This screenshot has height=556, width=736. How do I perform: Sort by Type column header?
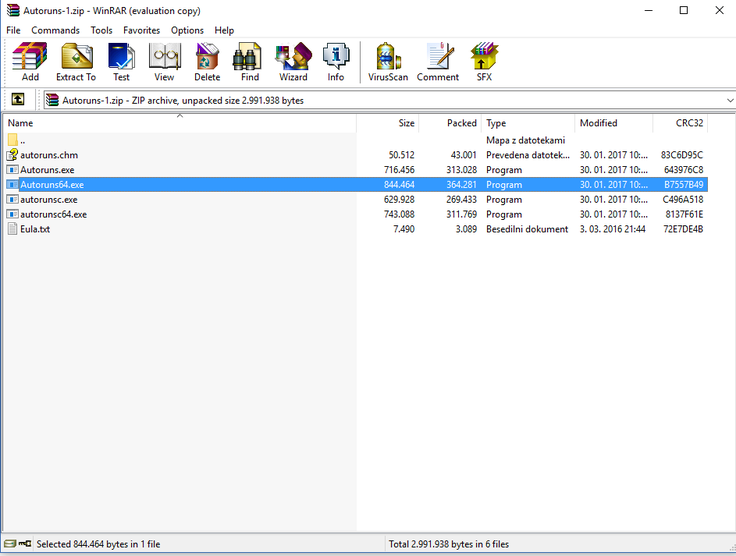528,123
